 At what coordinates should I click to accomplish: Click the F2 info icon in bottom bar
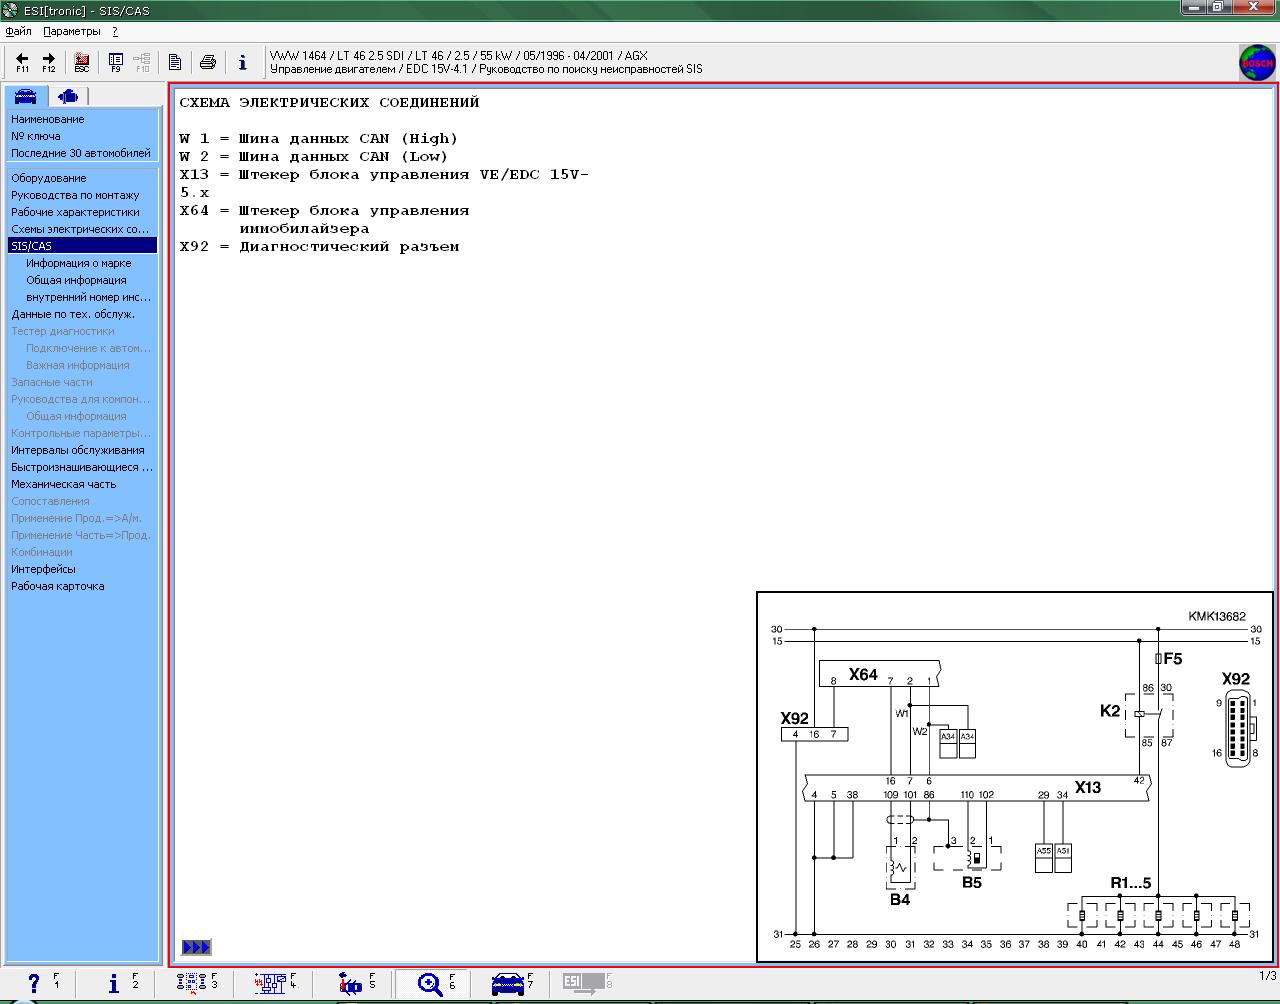click(114, 984)
